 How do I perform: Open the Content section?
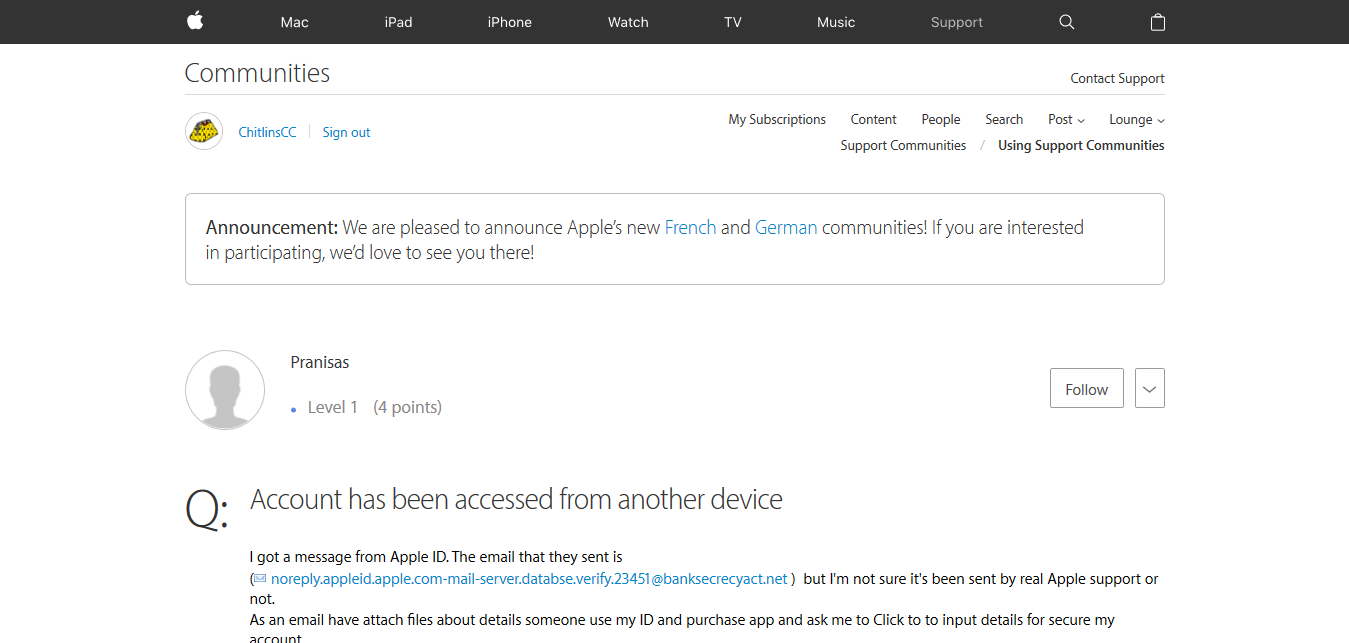click(x=873, y=119)
